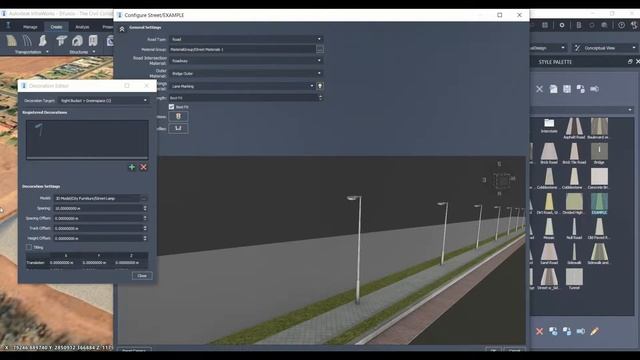
Task: Expand the Structures ribbon group arrow
Action: [x=94, y=52]
